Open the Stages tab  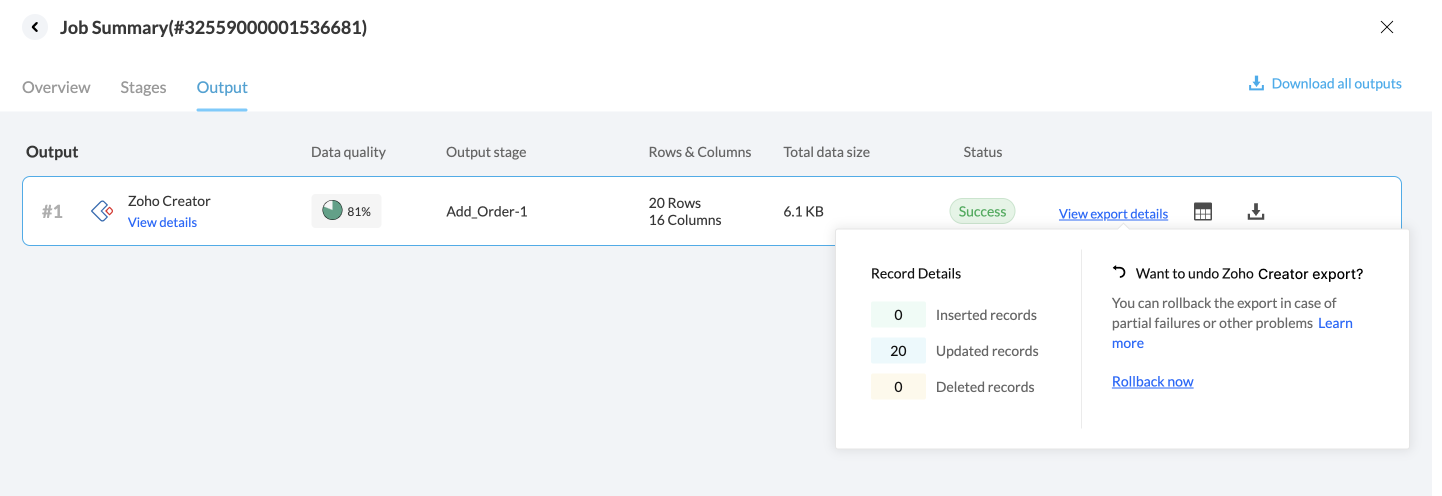coord(143,87)
